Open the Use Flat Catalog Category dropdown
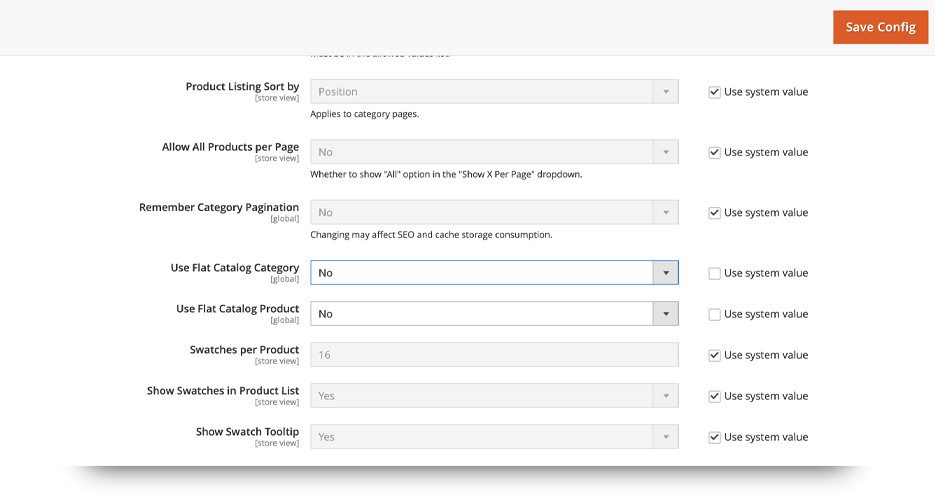The image size is (935, 499). (x=494, y=272)
